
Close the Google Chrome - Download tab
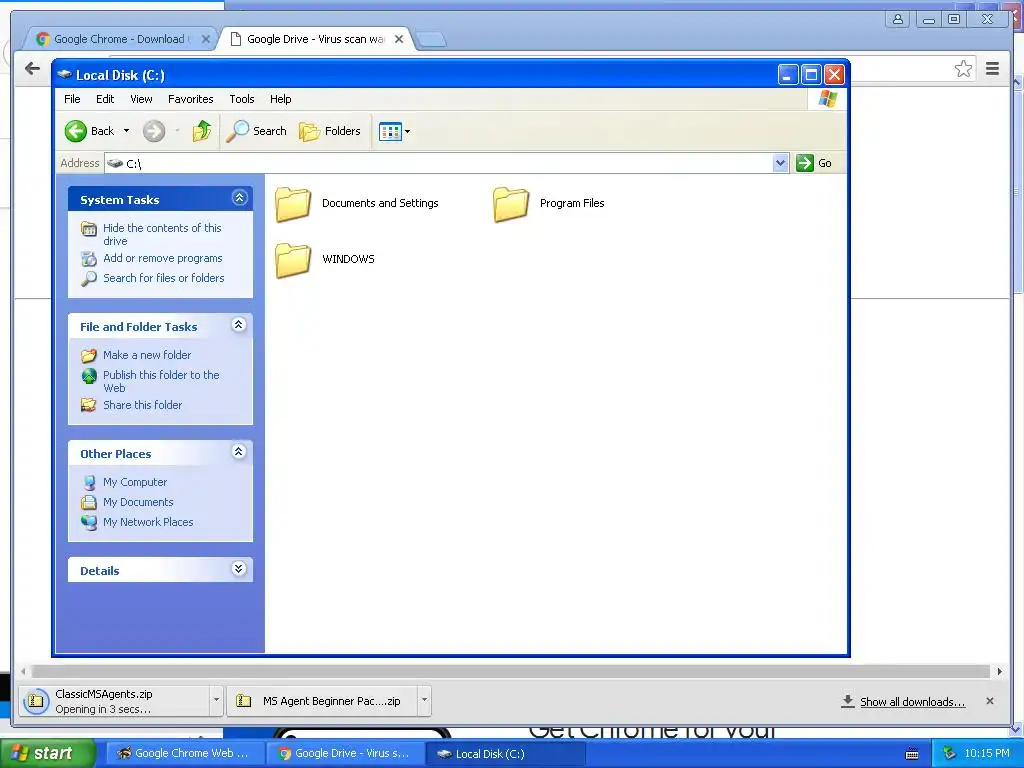pos(206,39)
